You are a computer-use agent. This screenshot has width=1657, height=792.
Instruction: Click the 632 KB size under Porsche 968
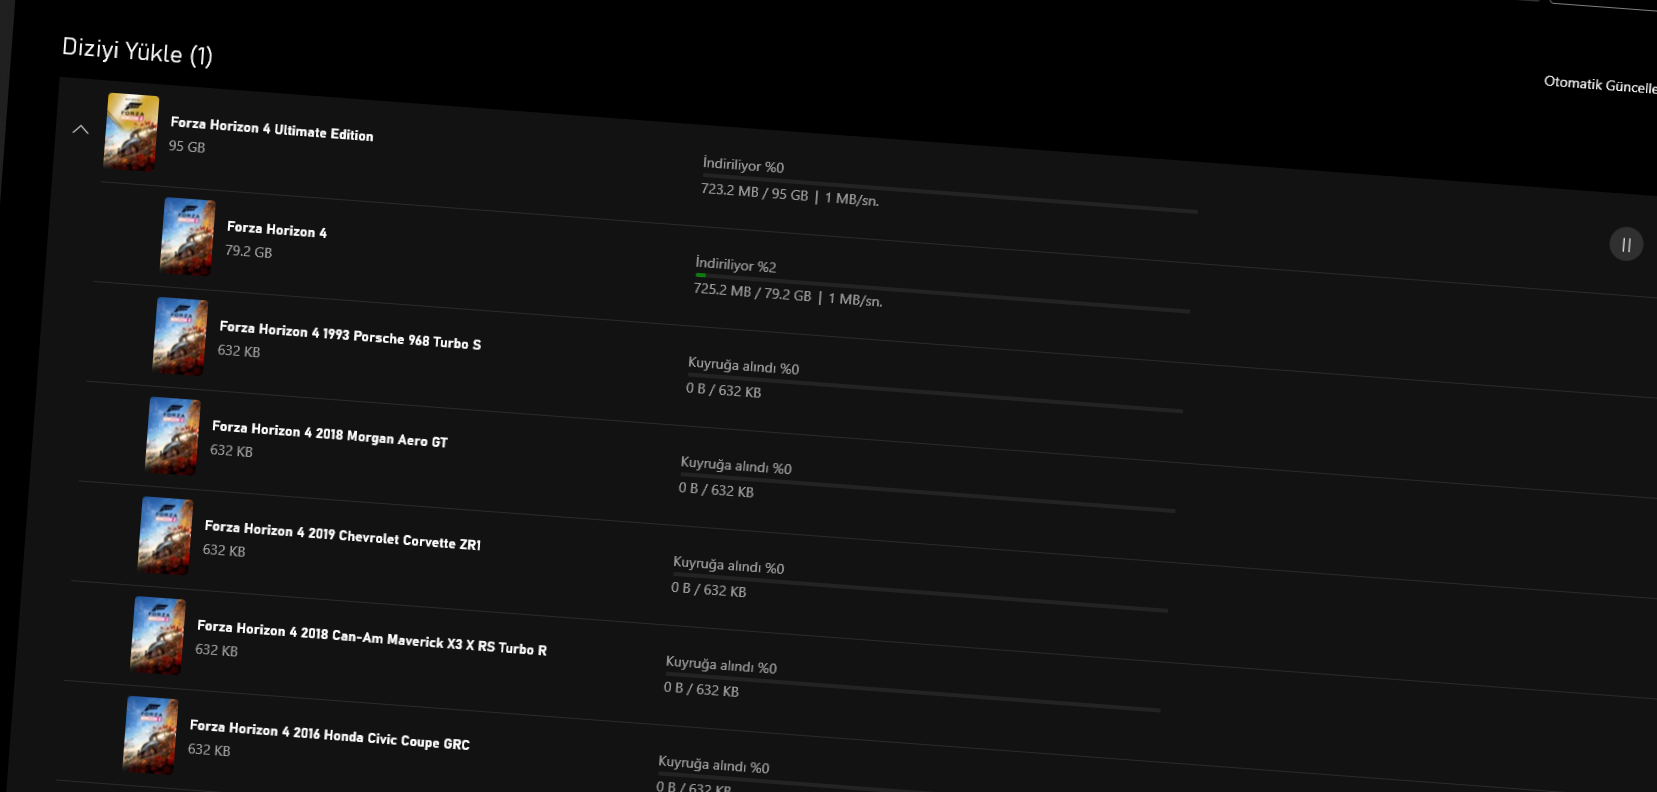click(x=239, y=351)
